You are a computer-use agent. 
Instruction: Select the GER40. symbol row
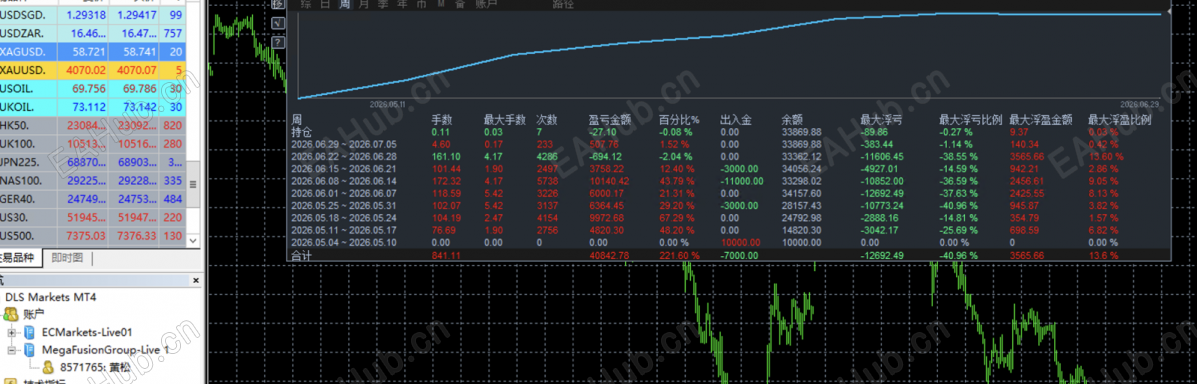point(93,198)
